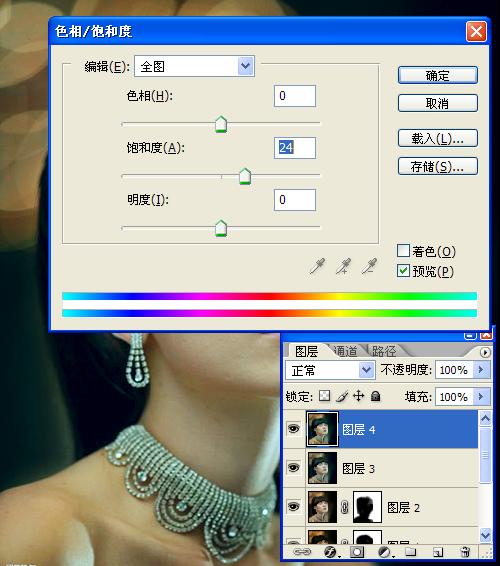Open the 不透明度 opacity slider arrow
This screenshot has width=500, height=566.
tap(481, 370)
